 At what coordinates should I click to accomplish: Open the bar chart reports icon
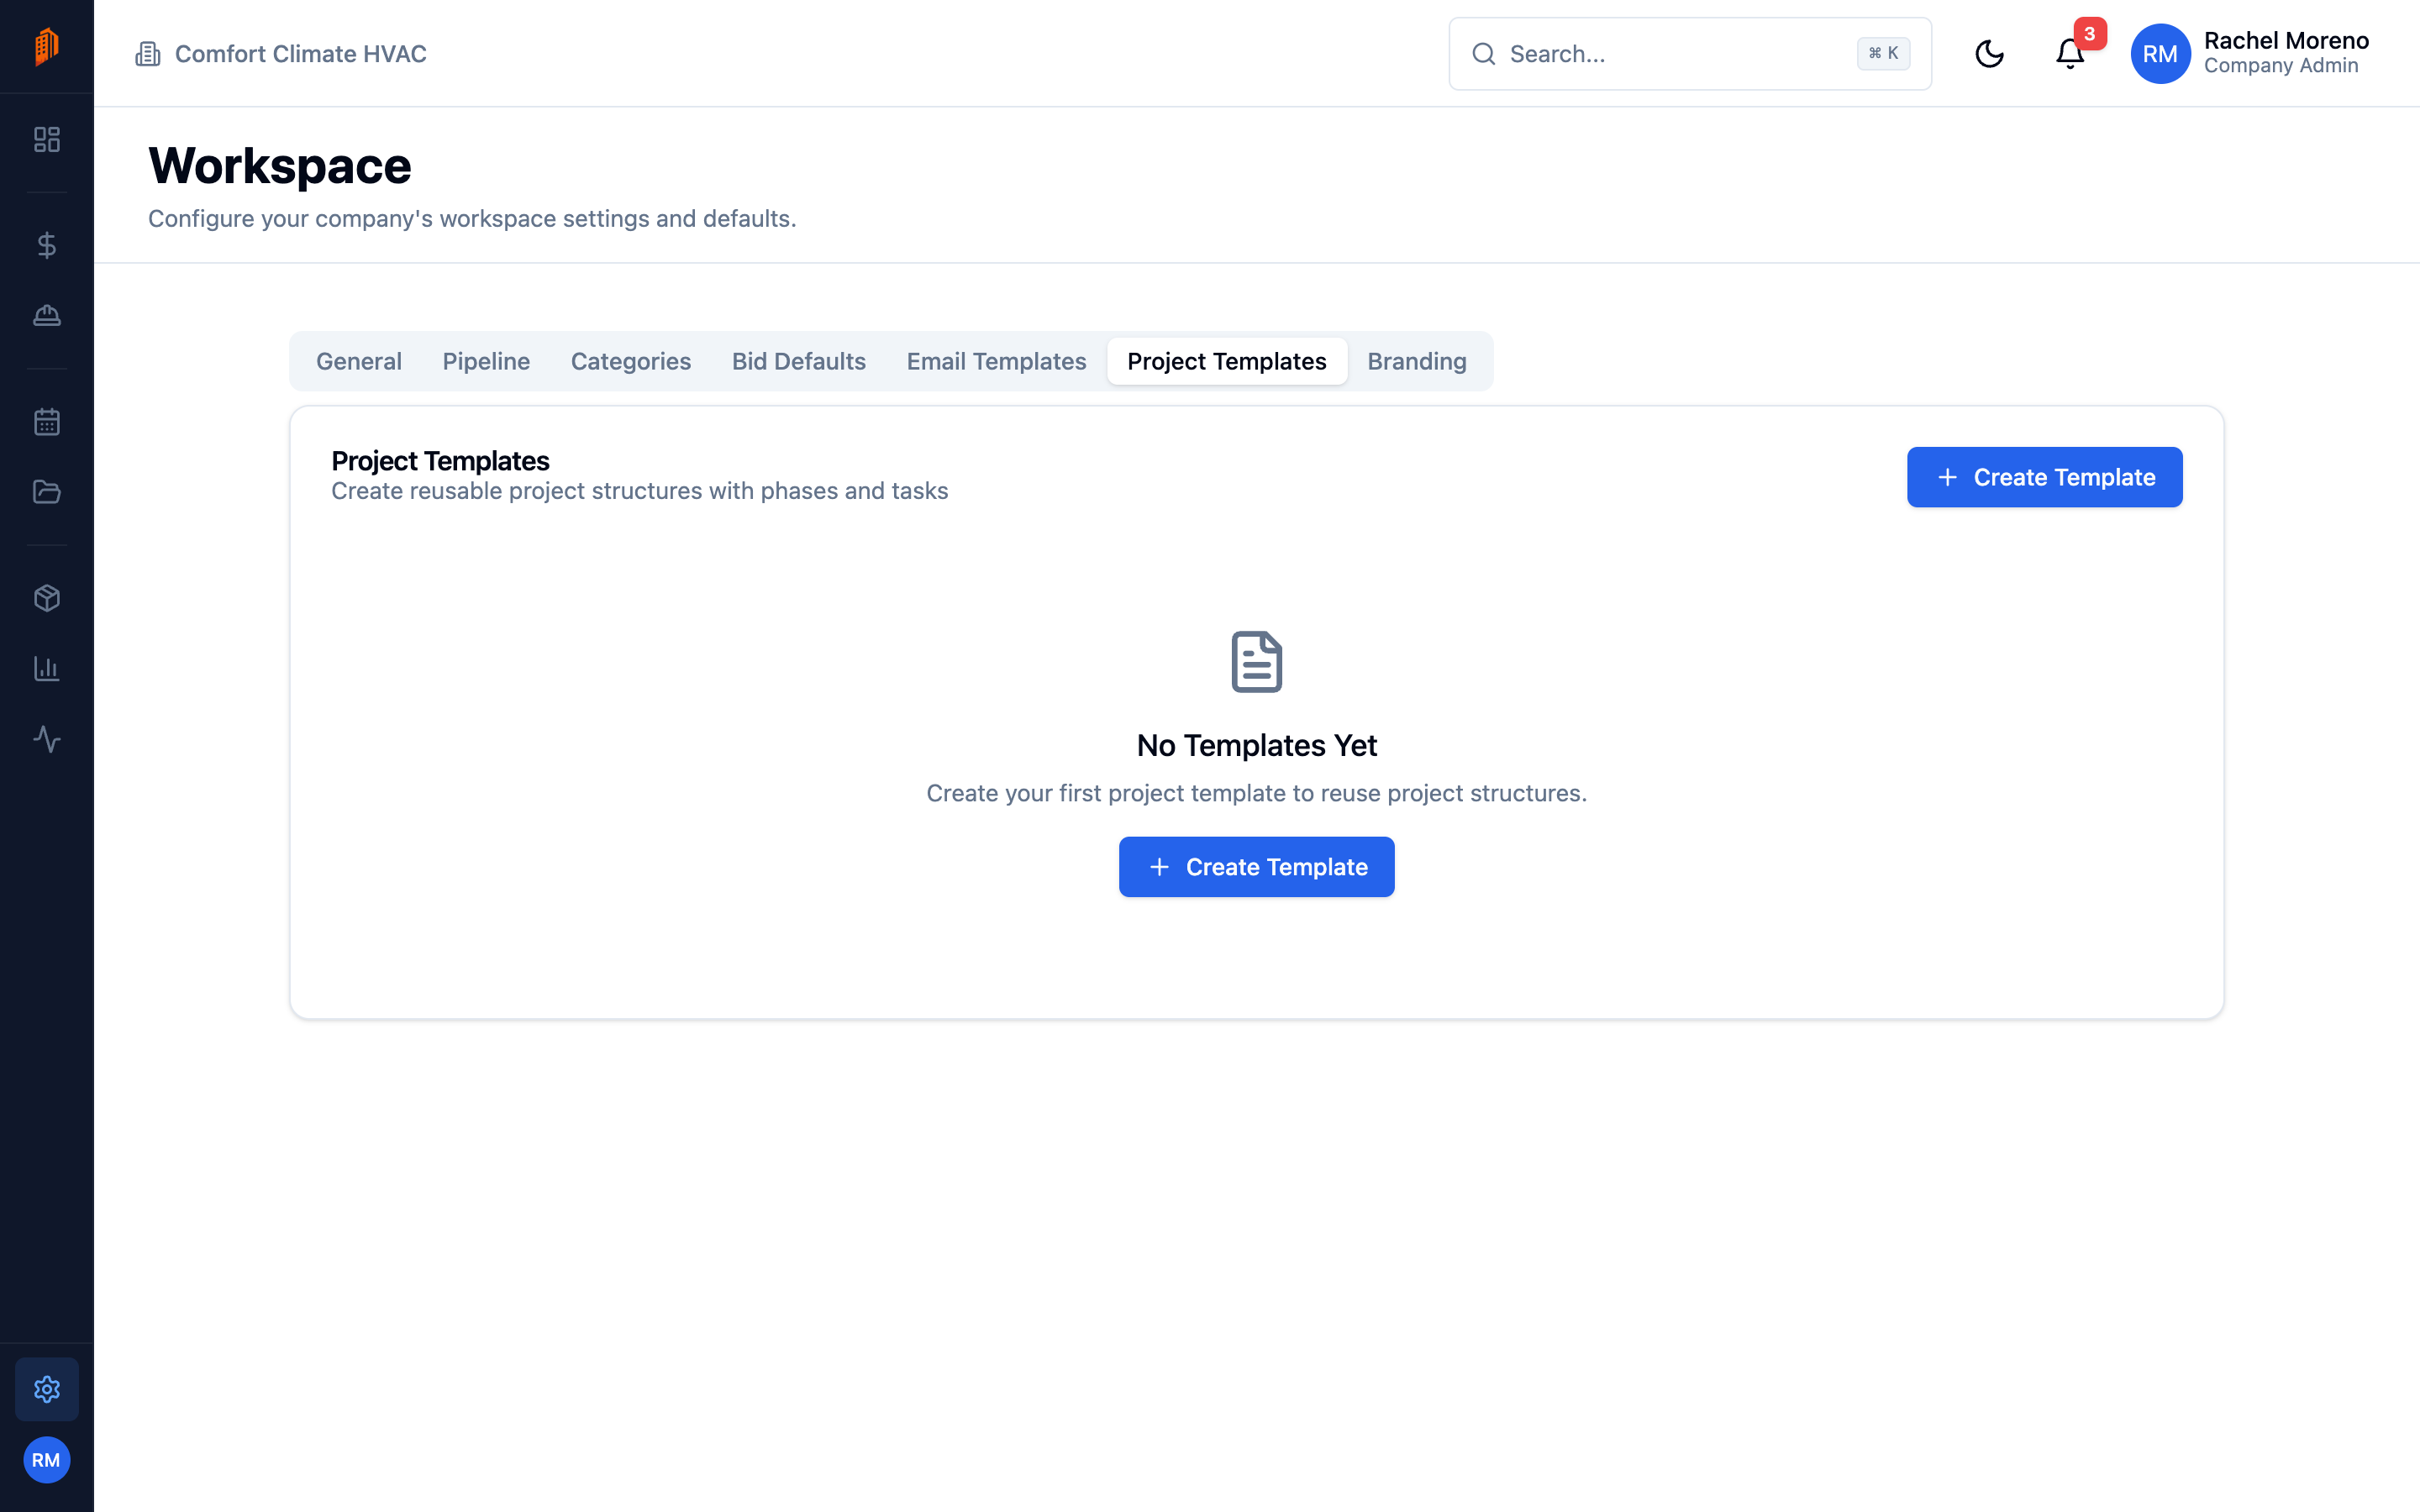(x=47, y=669)
